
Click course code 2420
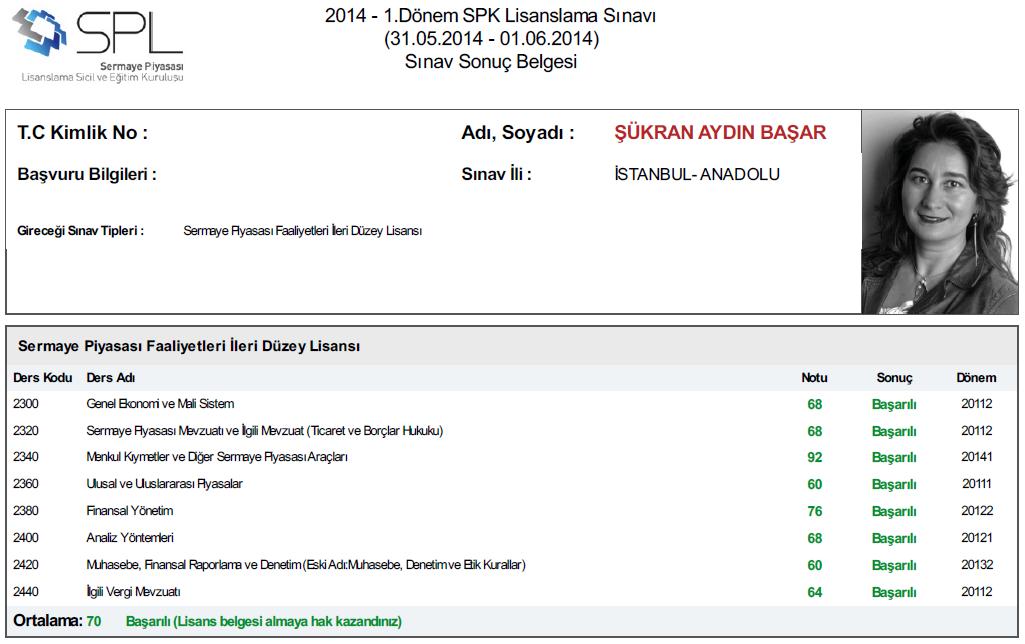[25, 565]
